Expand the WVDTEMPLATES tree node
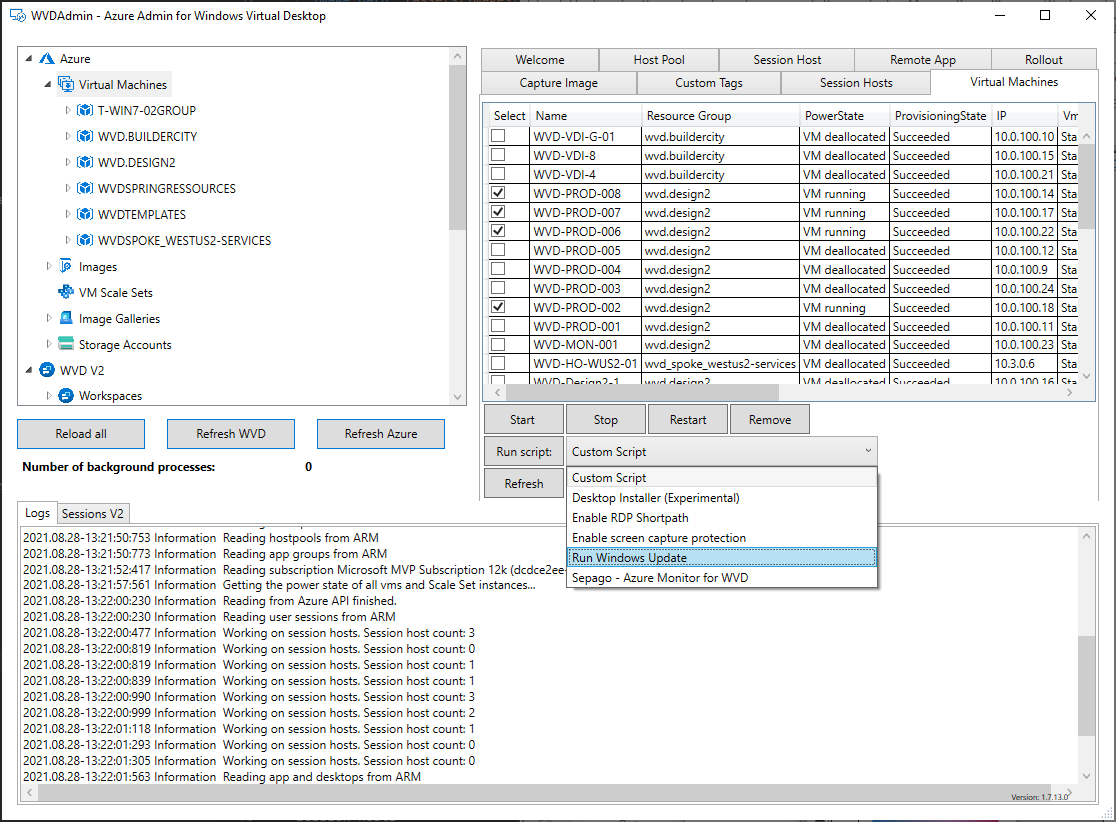 (x=68, y=214)
